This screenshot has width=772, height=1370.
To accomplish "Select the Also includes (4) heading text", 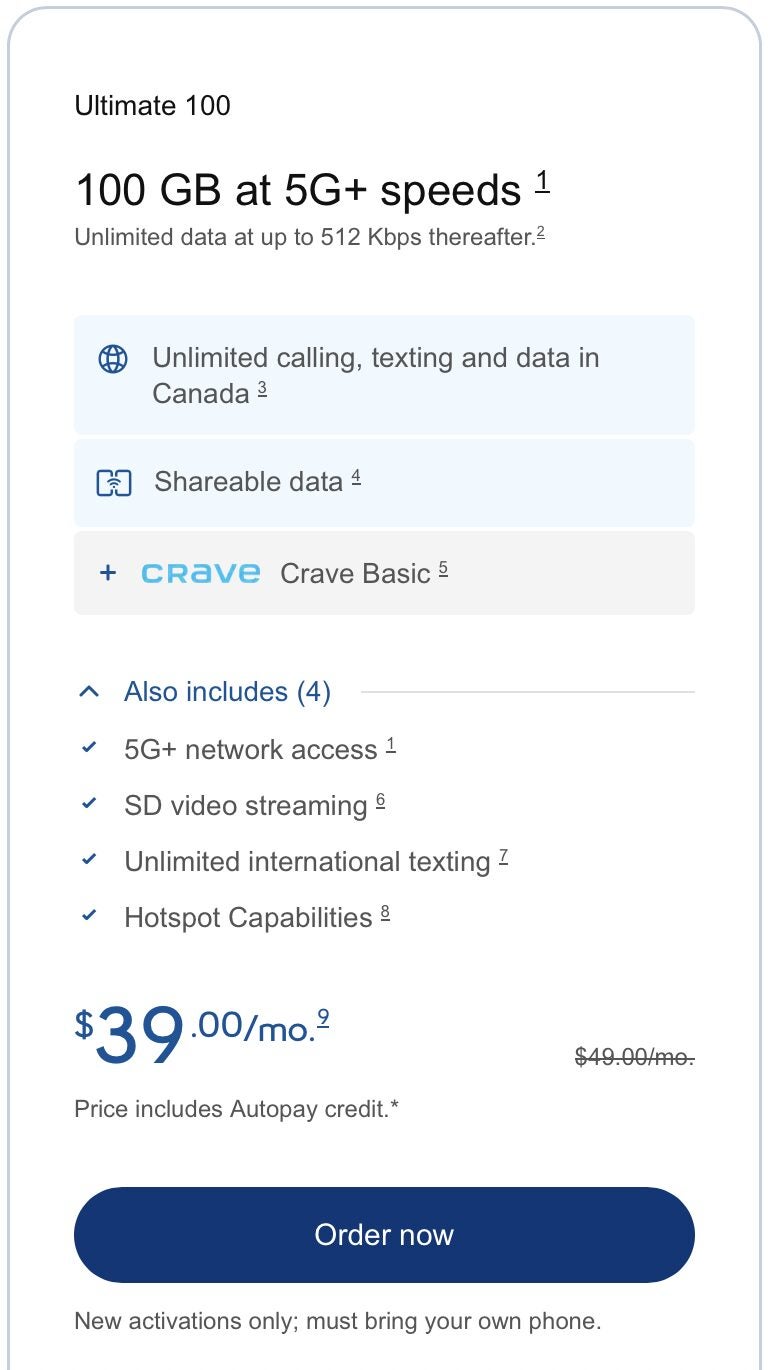I will pos(226,691).
